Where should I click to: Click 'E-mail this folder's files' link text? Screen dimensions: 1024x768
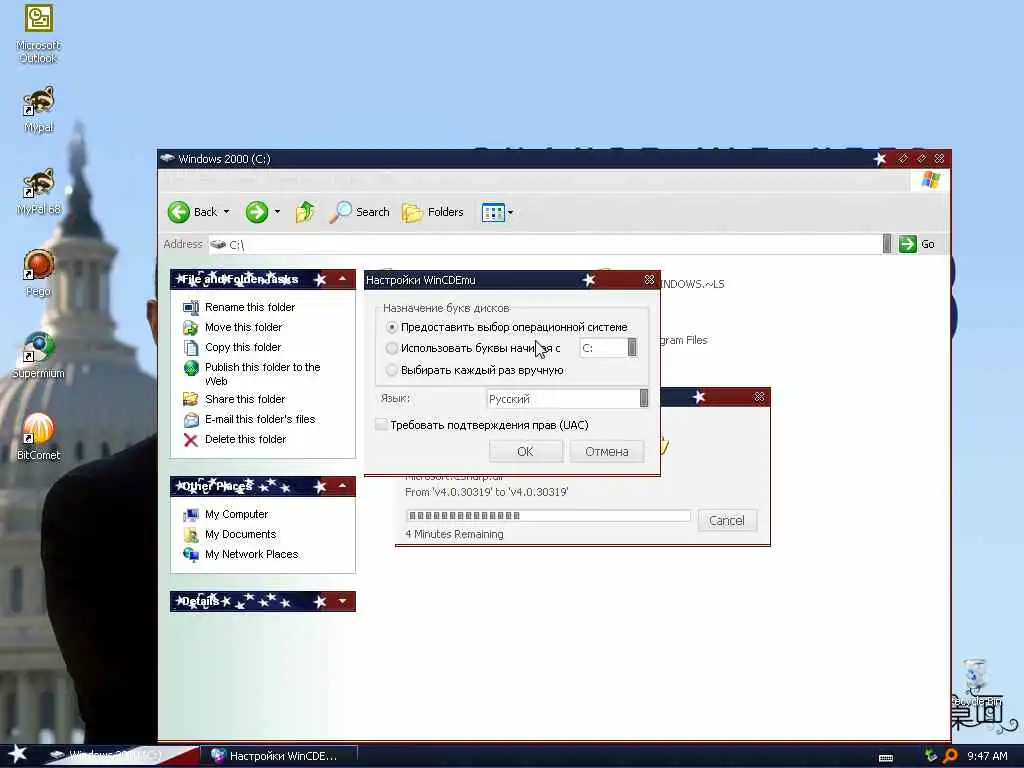pos(260,419)
